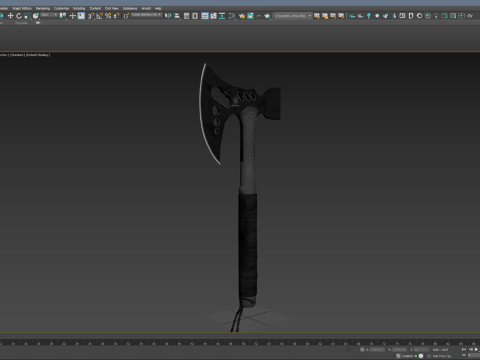The height and width of the screenshot is (360, 480).
Task: Toggle absolute/offset transform mode icon
Action: [362, 349]
